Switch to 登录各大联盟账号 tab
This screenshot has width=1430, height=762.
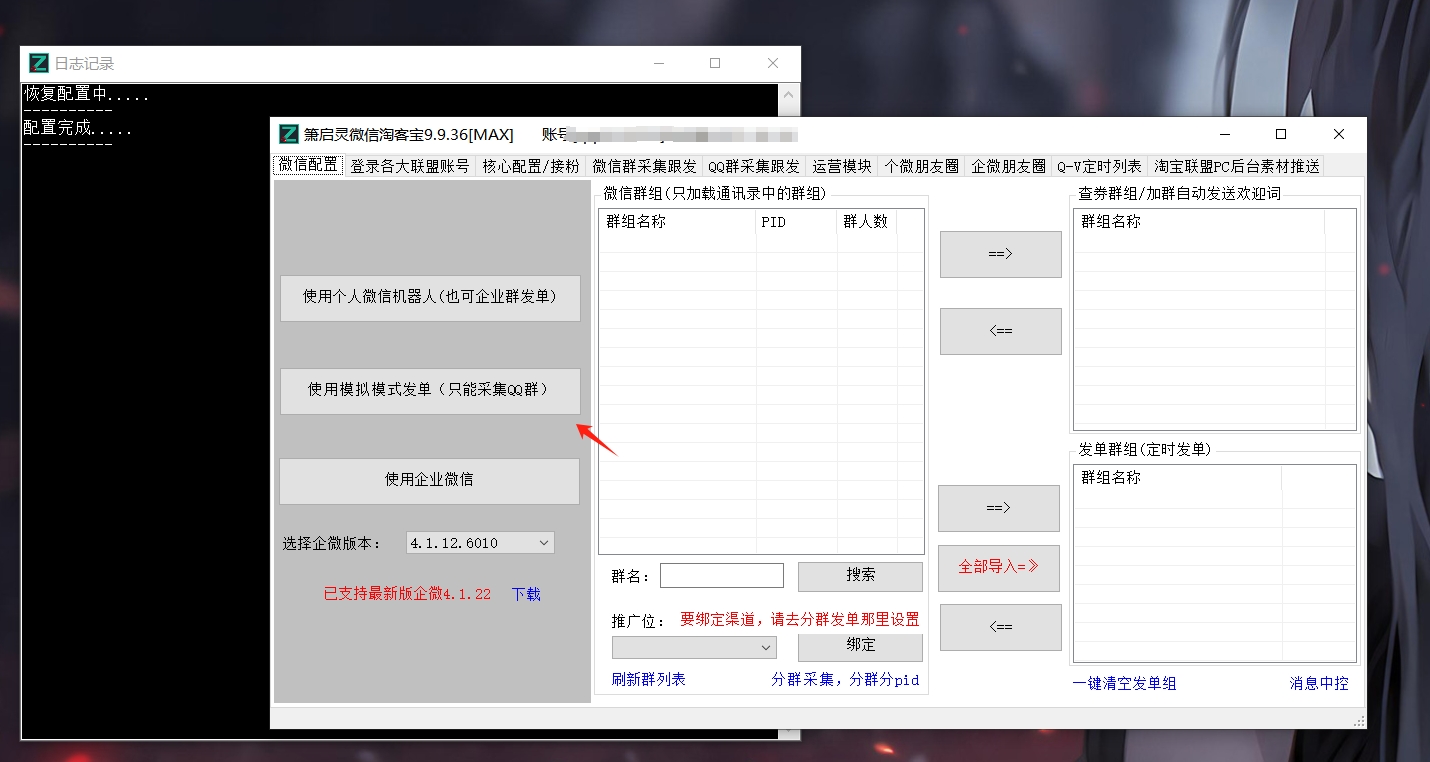coord(409,166)
